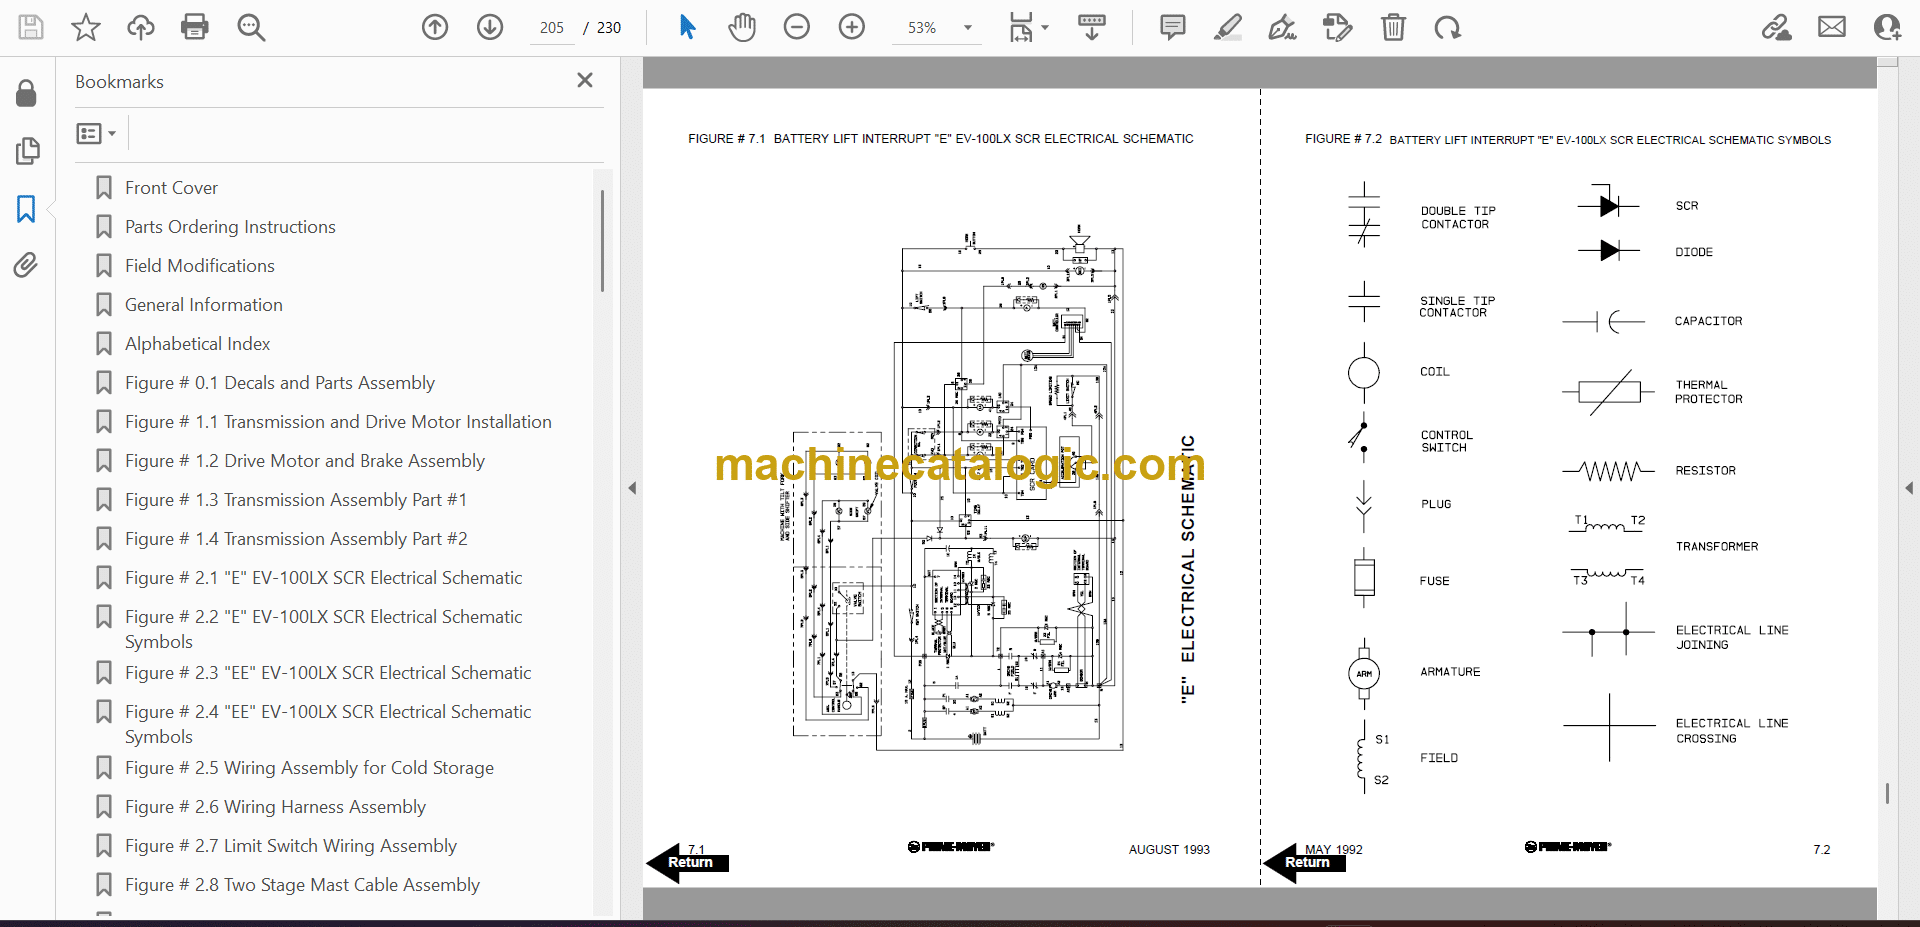Jump to Figure # 1.2 Drive Motor and Brake Assembly
Screen dimensions: 1920x927
(x=305, y=461)
